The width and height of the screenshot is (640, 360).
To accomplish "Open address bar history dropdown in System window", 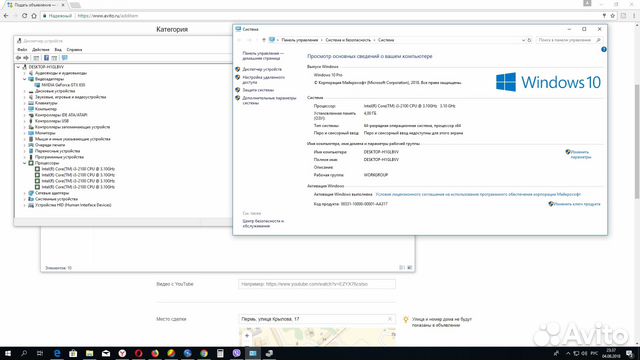I will point(523,40).
